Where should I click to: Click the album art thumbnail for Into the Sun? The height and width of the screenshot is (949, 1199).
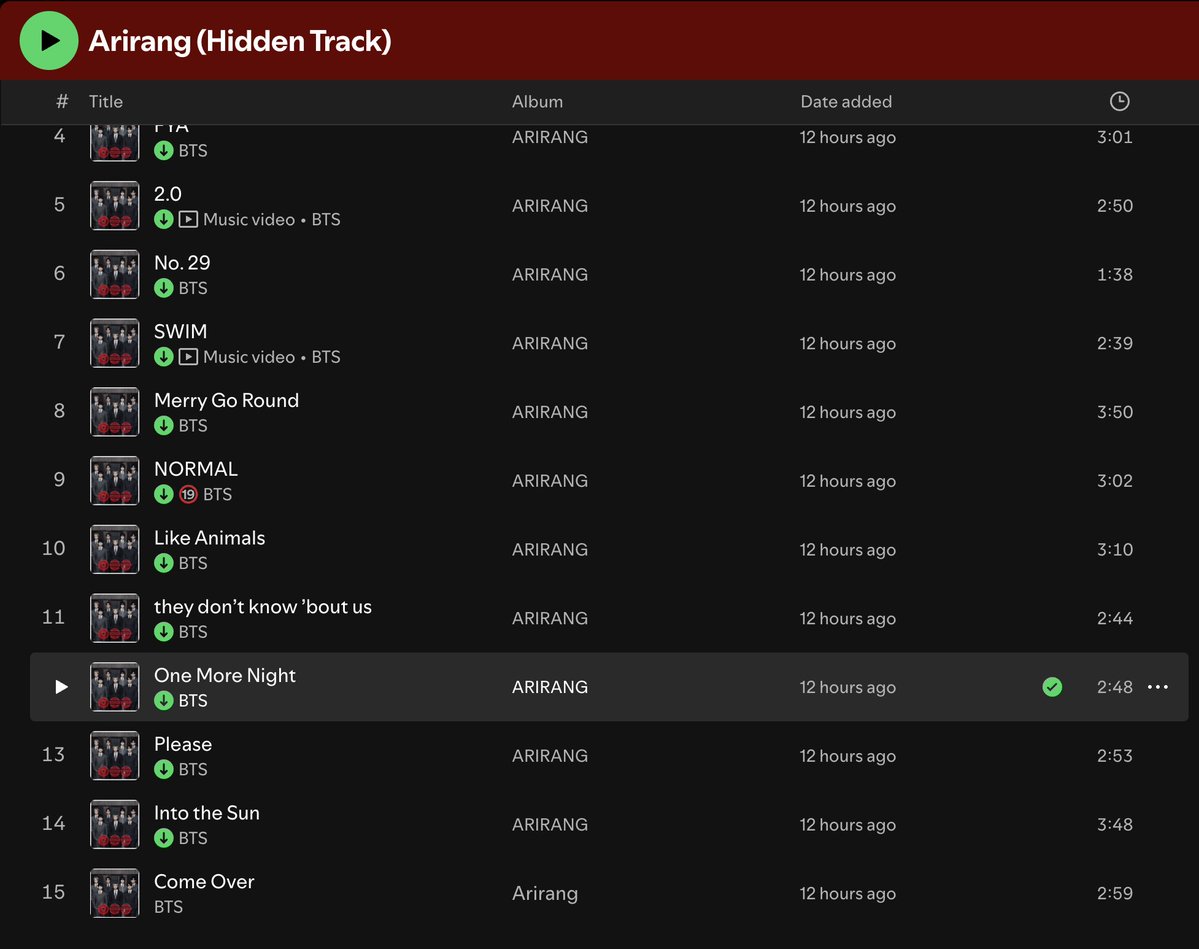point(115,824)
